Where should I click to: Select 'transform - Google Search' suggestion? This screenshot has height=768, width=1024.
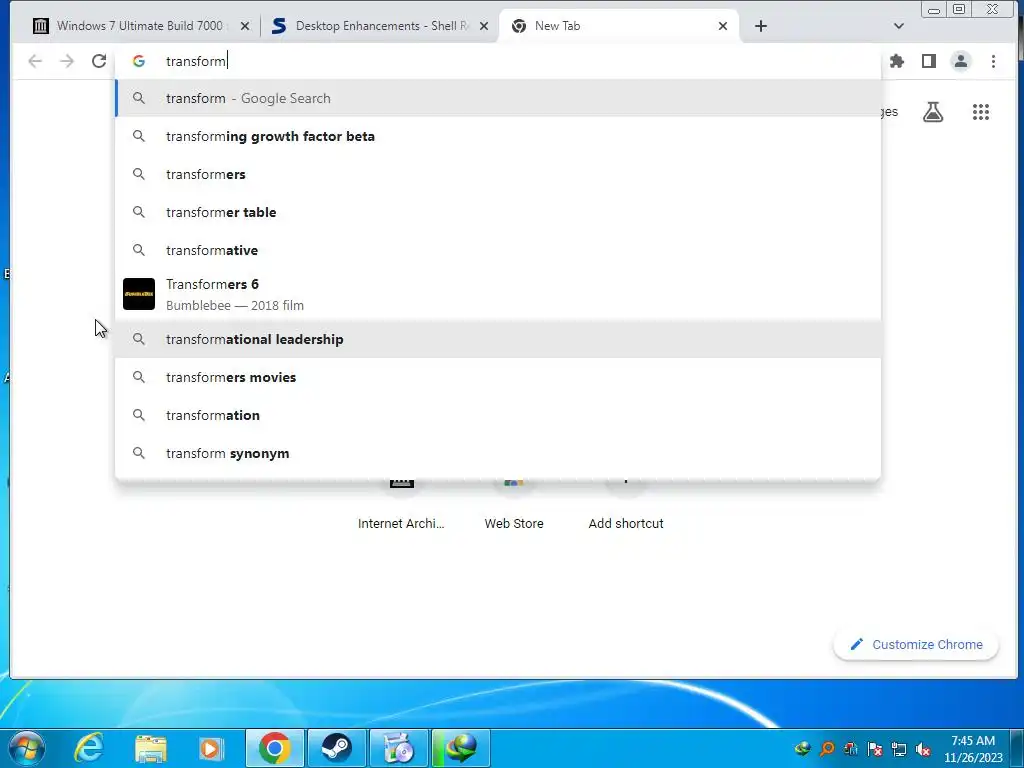498,99
